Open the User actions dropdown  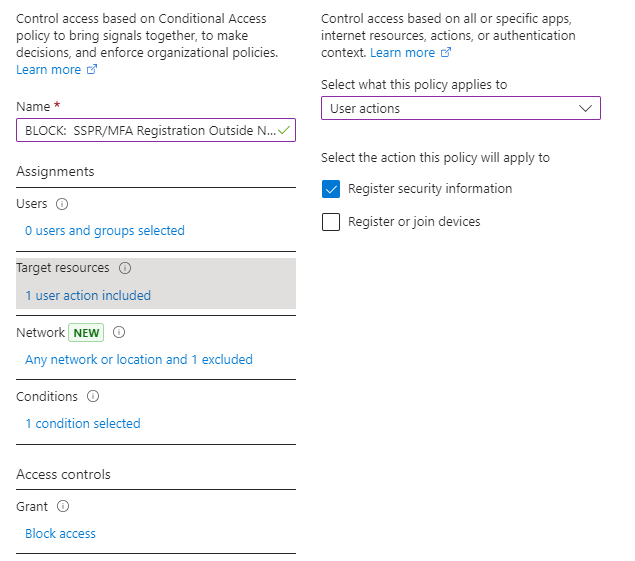coord(461,108)
